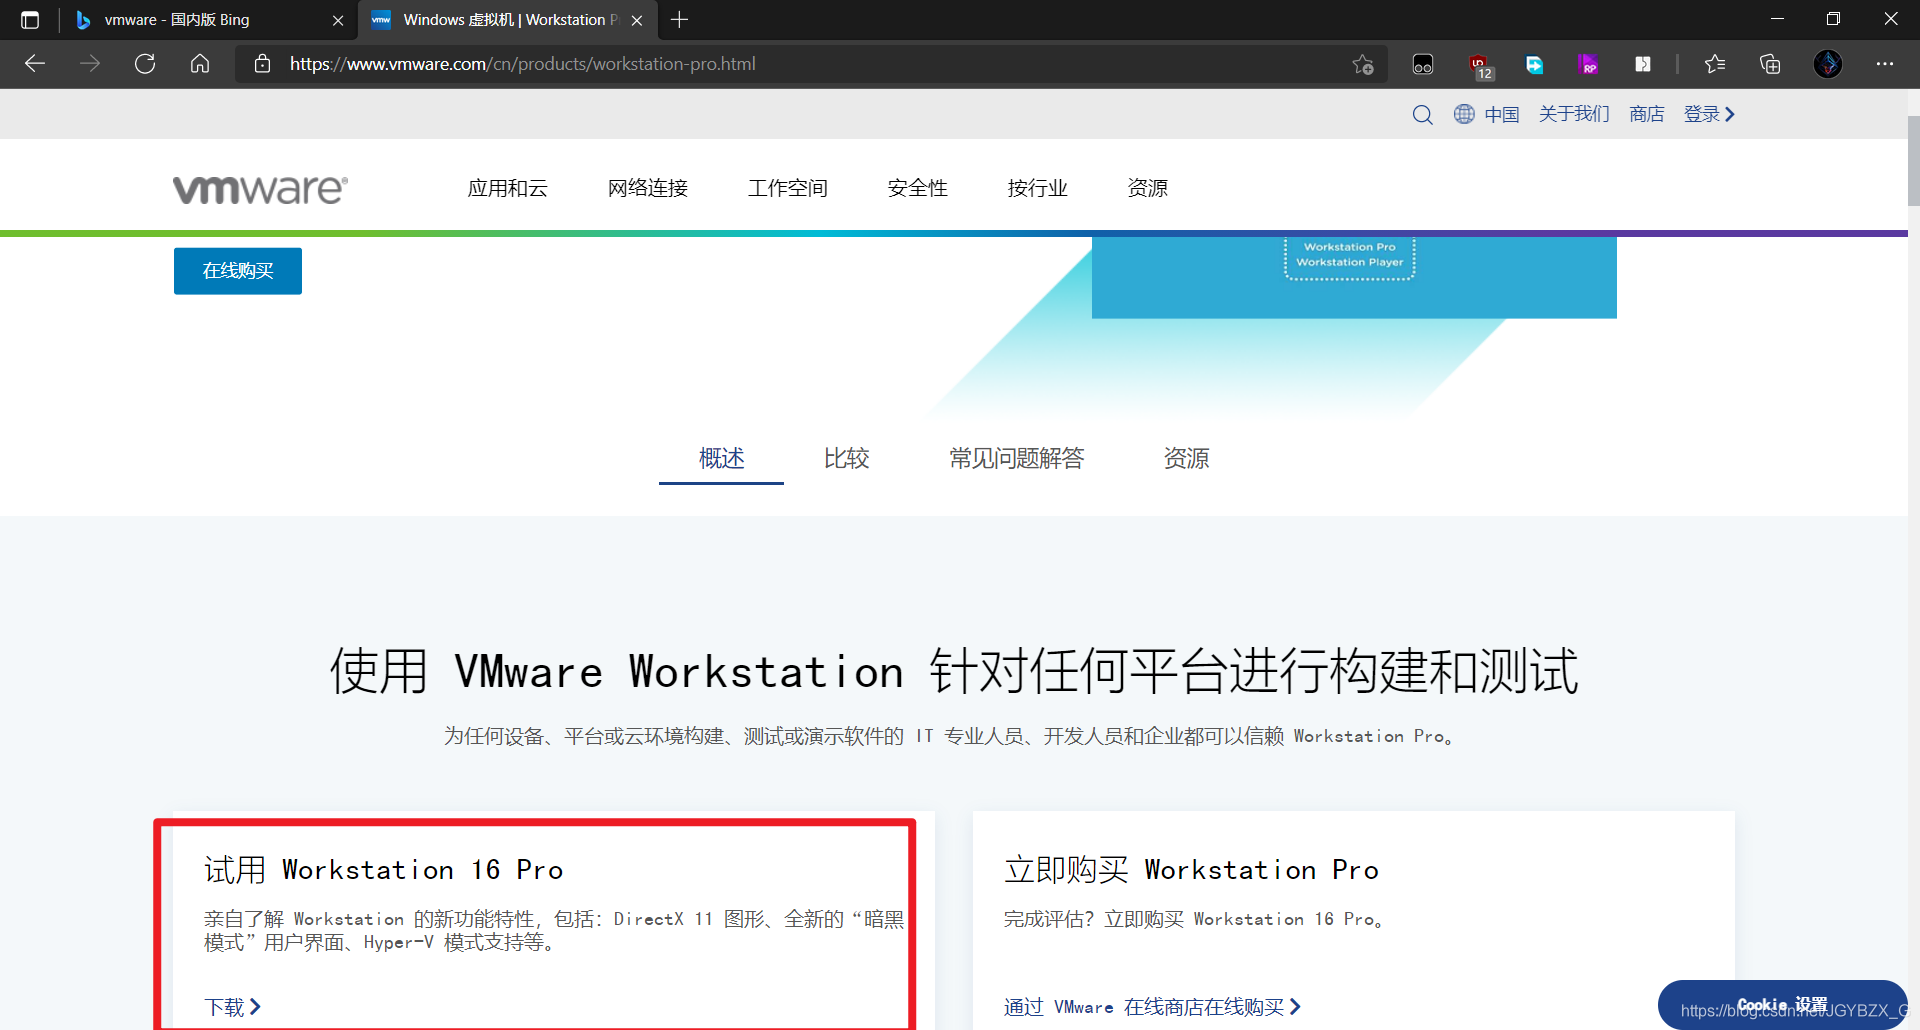The image size is (1920, 1030).
Task: Click the page vertical scrollbar thumb
Action: pyautogui.click(x=1913, y=160)
